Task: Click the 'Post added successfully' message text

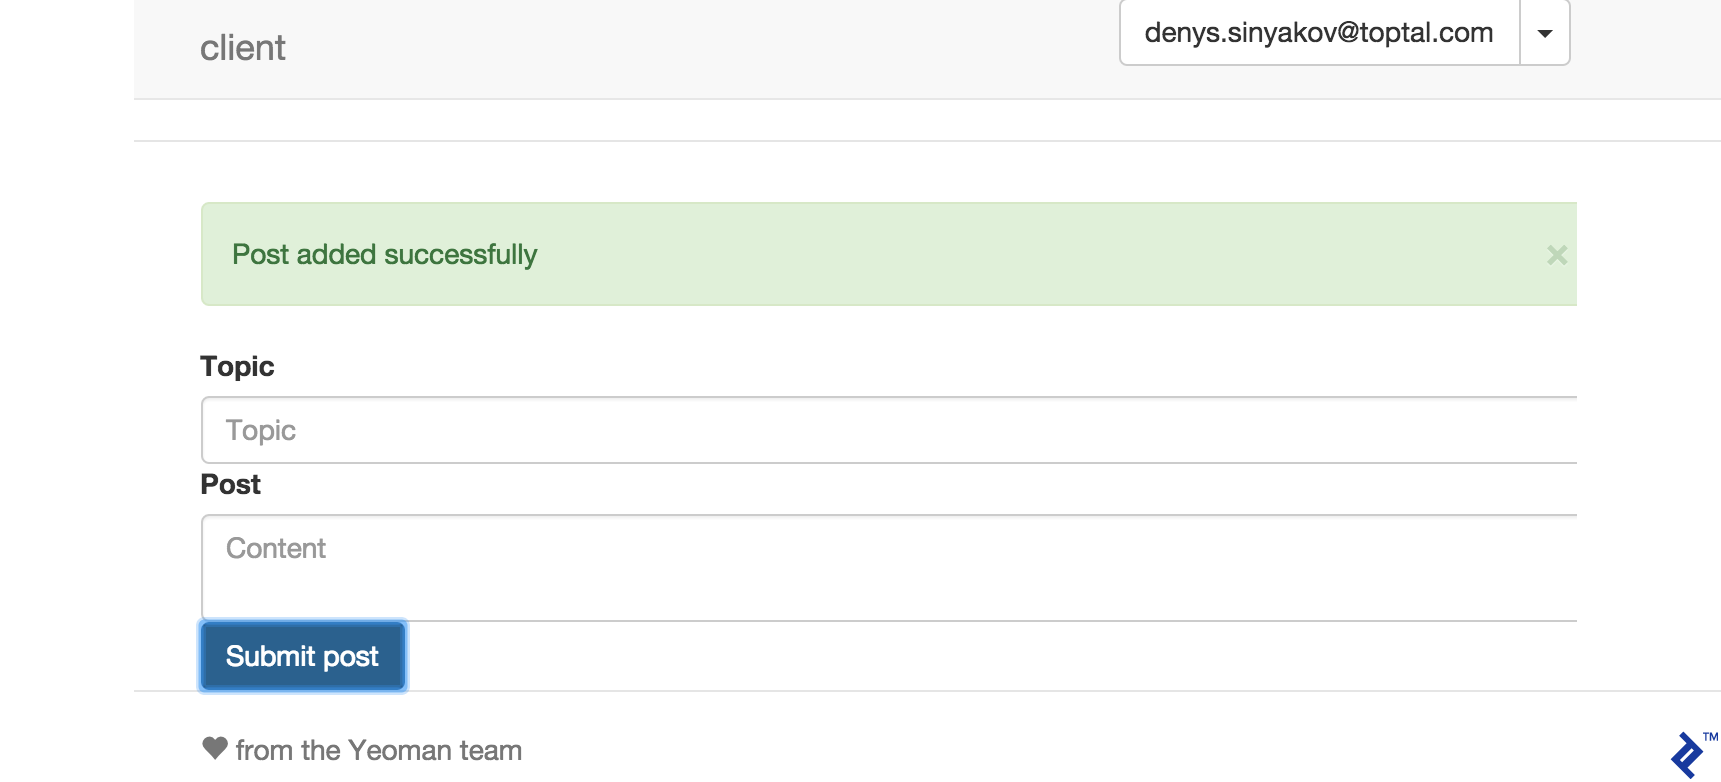Action: pyautogui.click(x=385, y=255)
